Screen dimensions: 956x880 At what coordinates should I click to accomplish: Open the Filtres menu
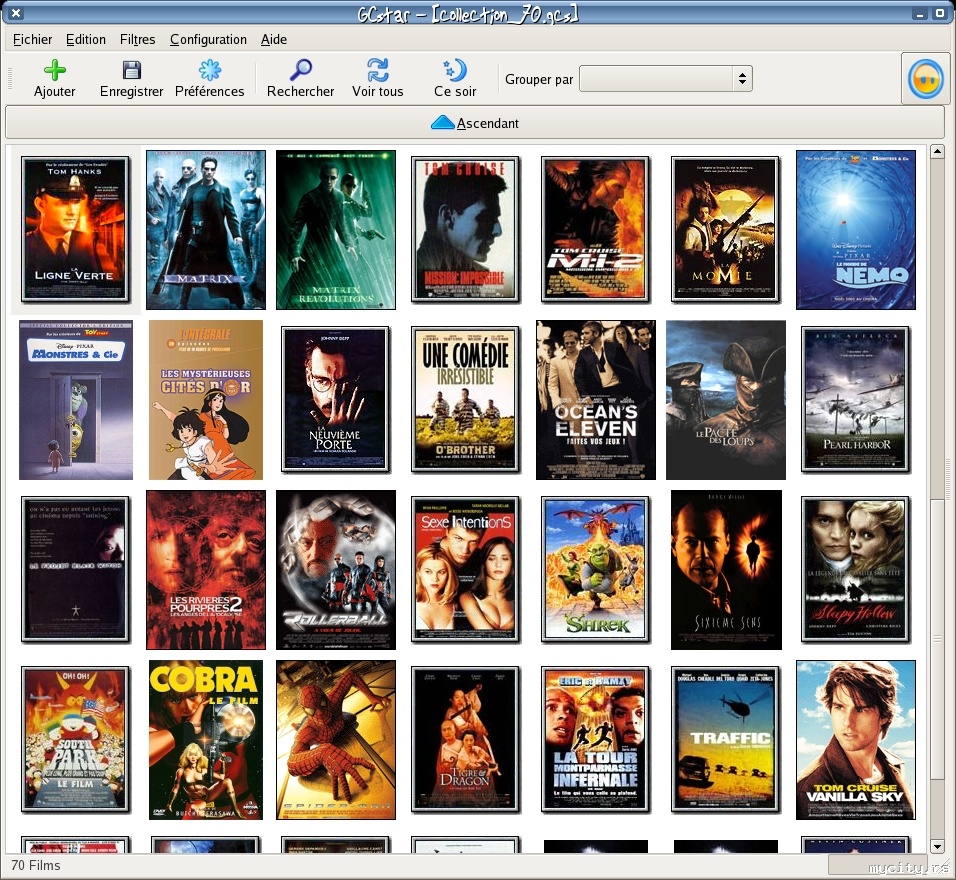(137, 39)
